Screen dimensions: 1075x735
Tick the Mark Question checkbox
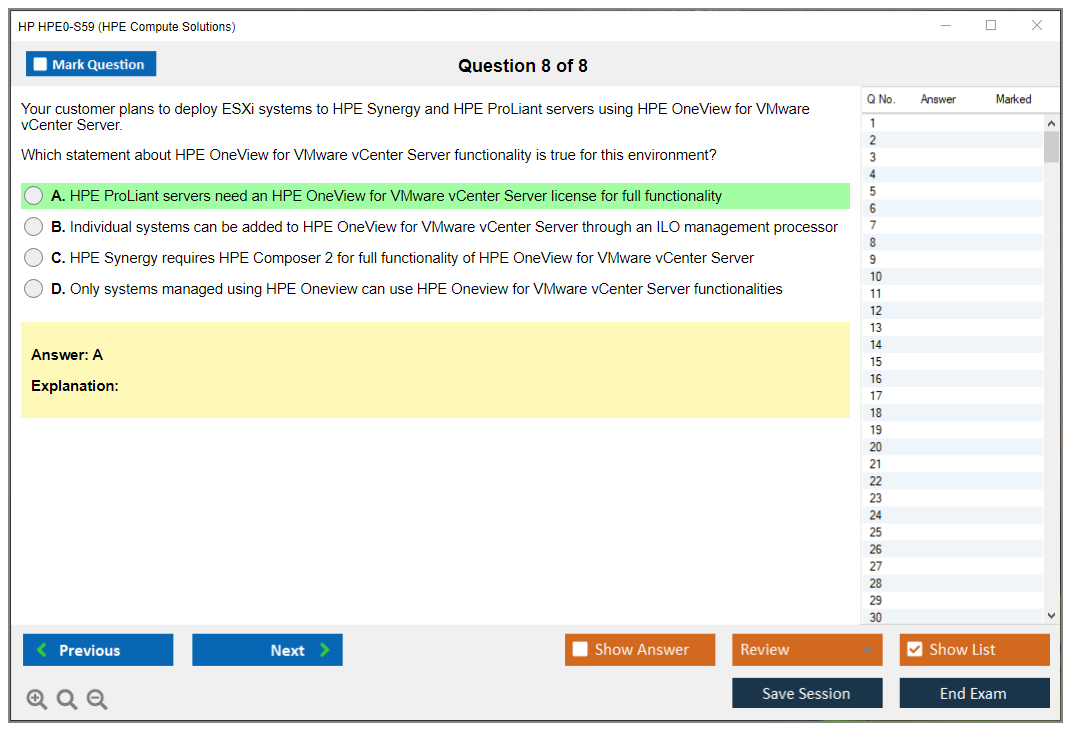41,65
